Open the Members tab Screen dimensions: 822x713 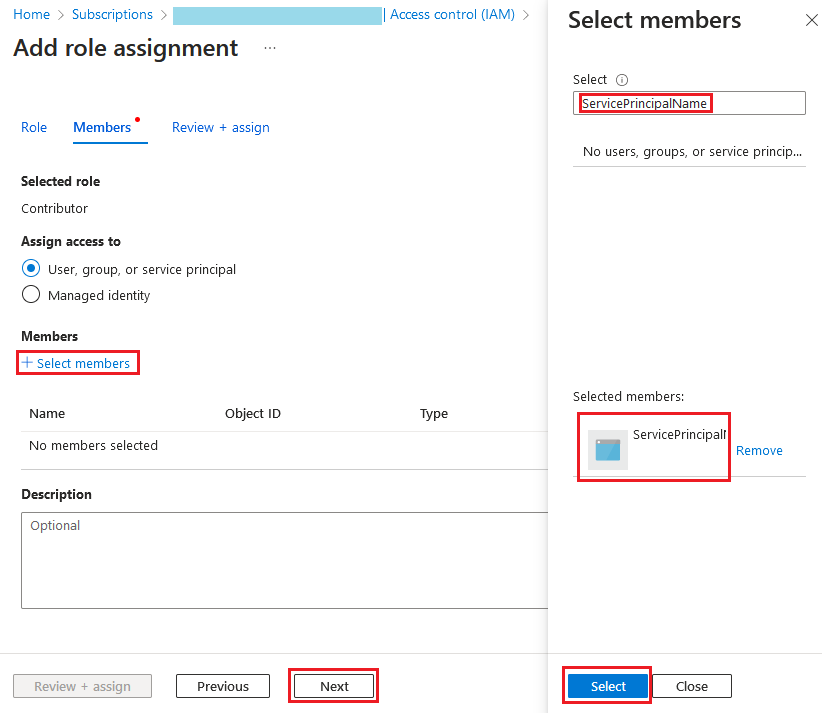tap(102, 127)
